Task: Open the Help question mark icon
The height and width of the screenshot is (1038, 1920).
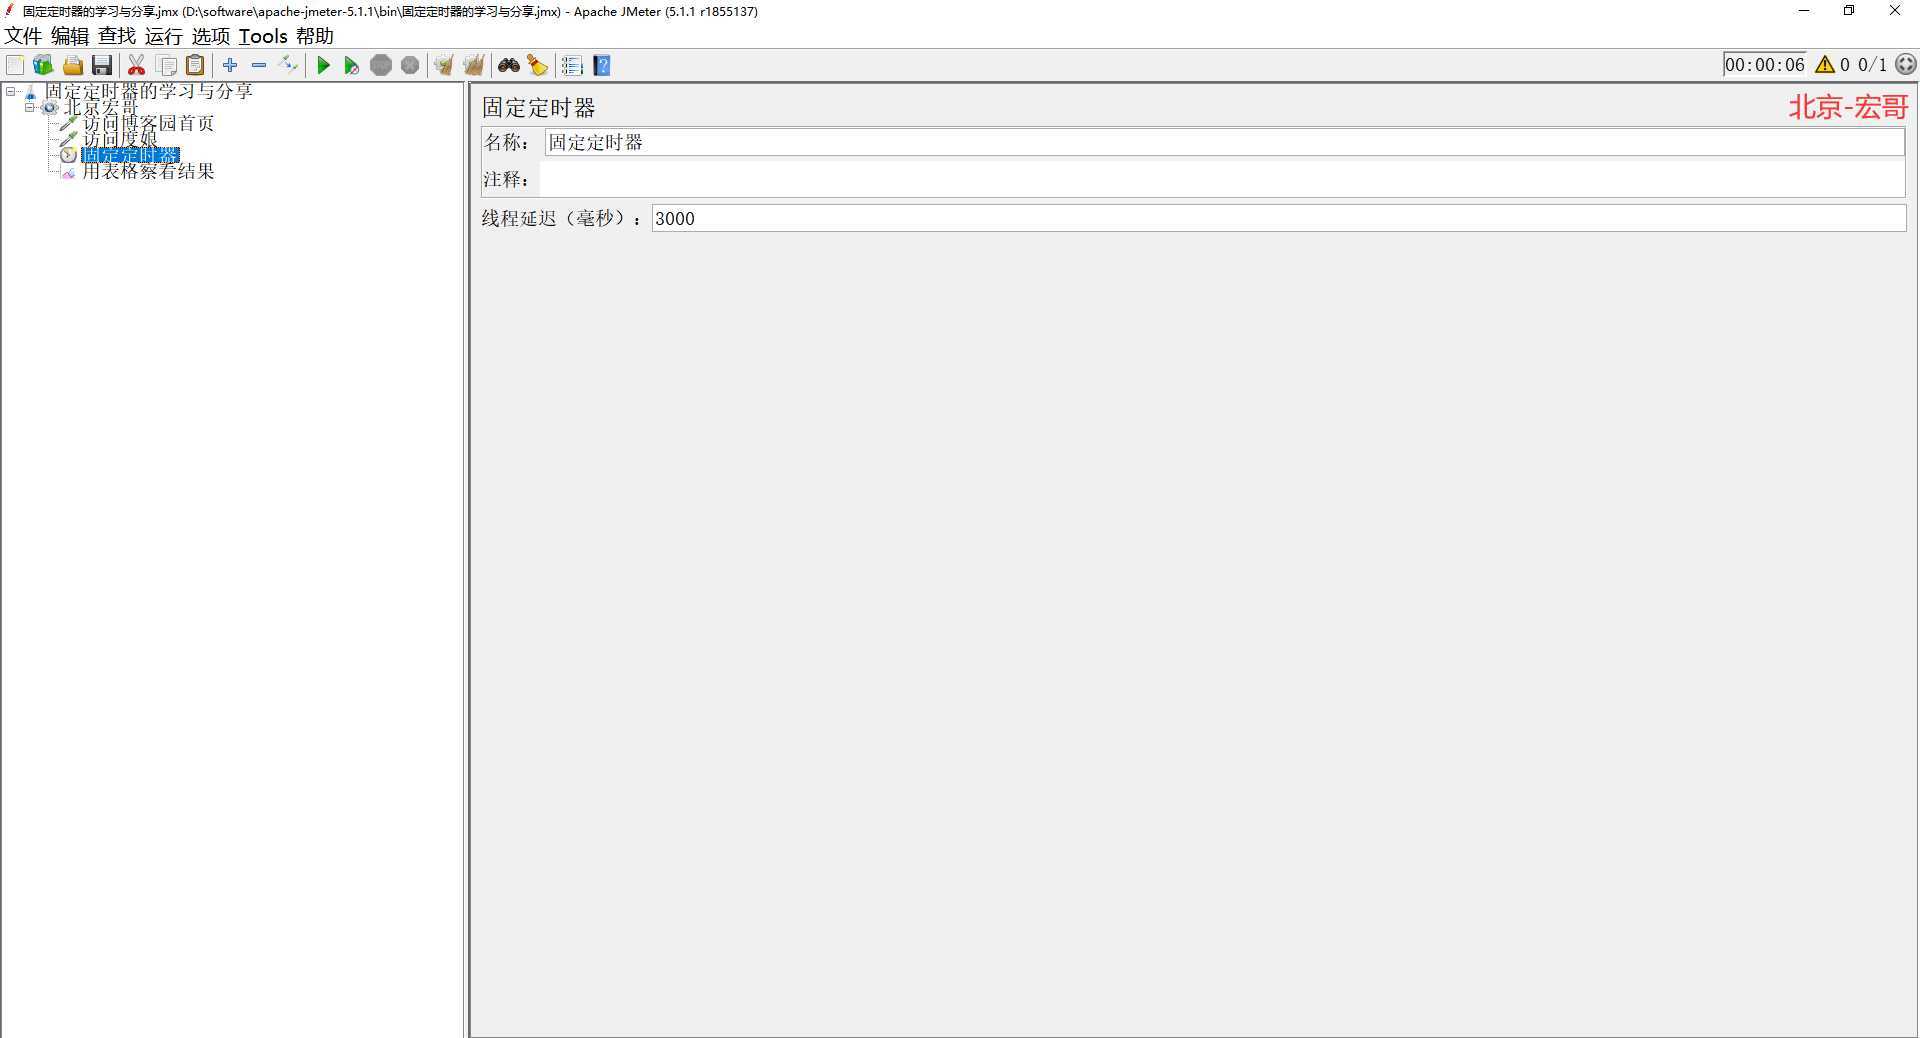Action: click(x=602, y=66)
